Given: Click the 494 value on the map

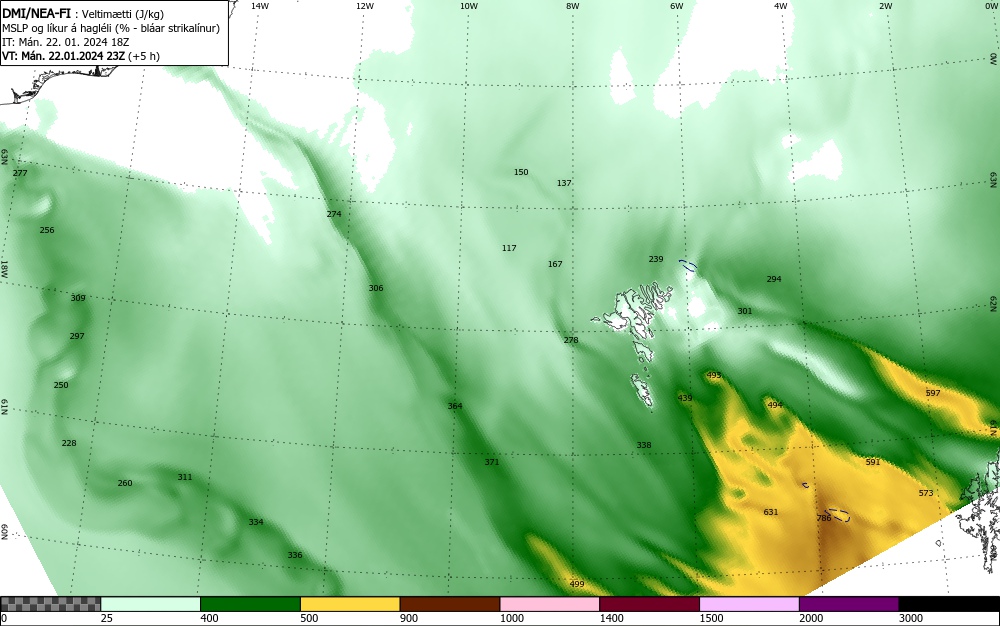Looking at the screenshot, I should 774,405.
